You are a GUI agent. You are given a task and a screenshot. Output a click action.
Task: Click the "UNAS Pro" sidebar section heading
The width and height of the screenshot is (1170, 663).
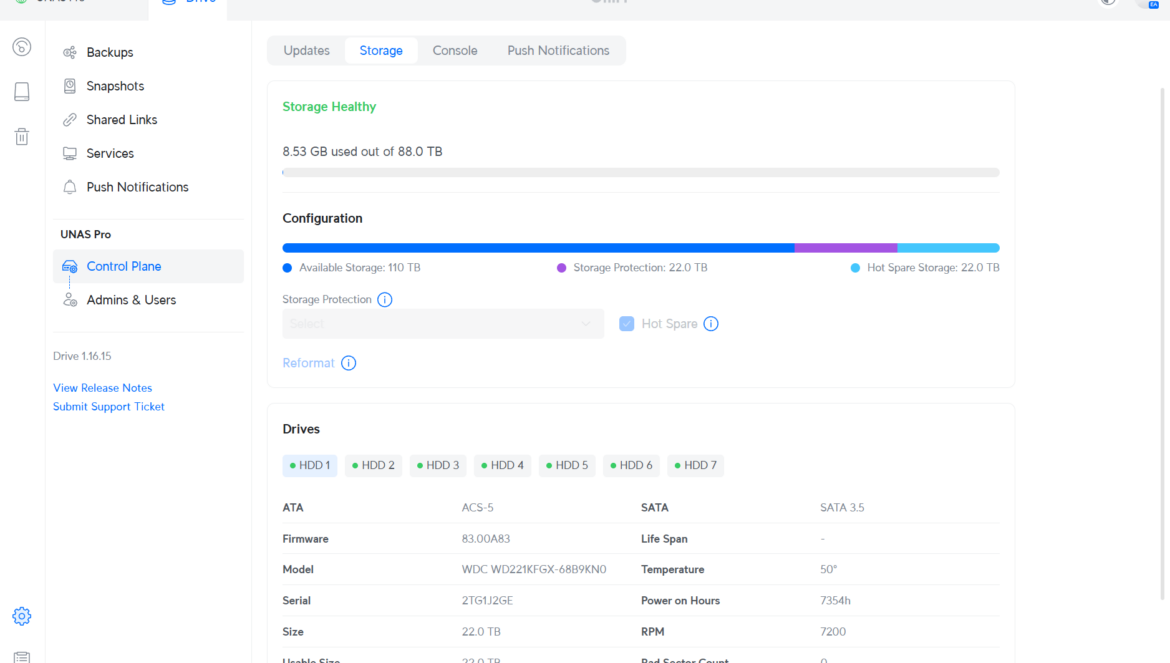click(x=86, y=234)
